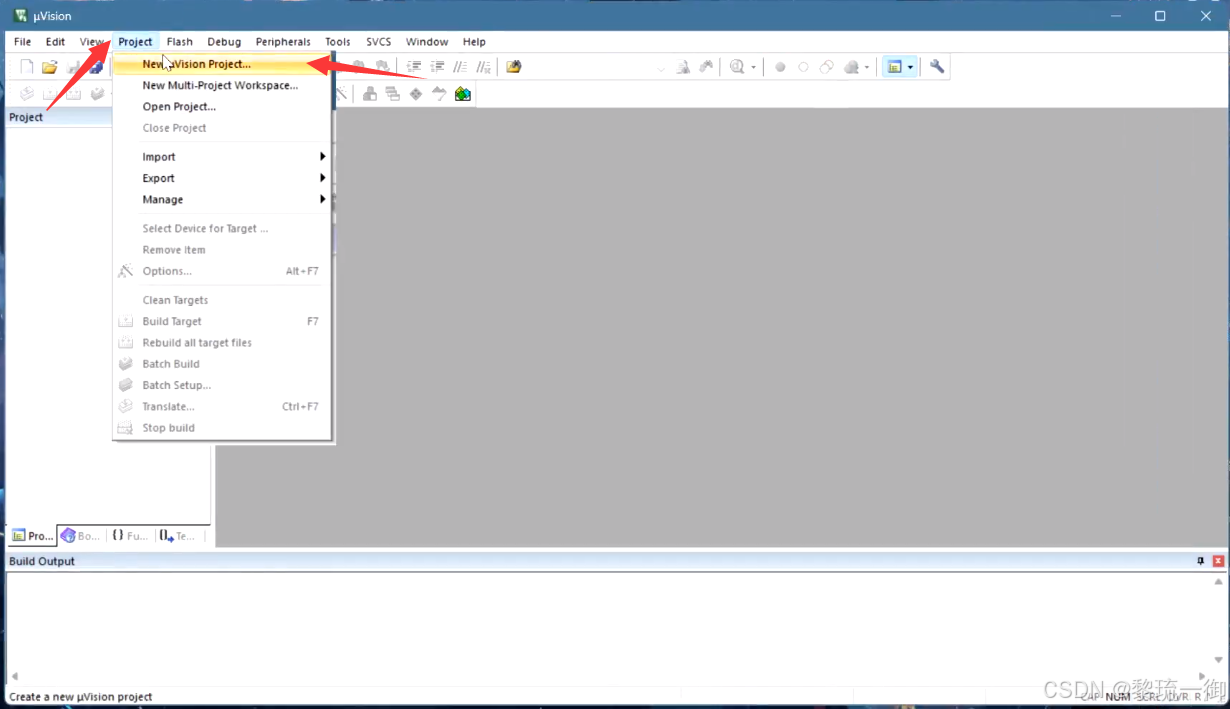1230x709 pixels.
Task: Click the Manage Multi-Project Workspace icon
Action: [392, 94]
